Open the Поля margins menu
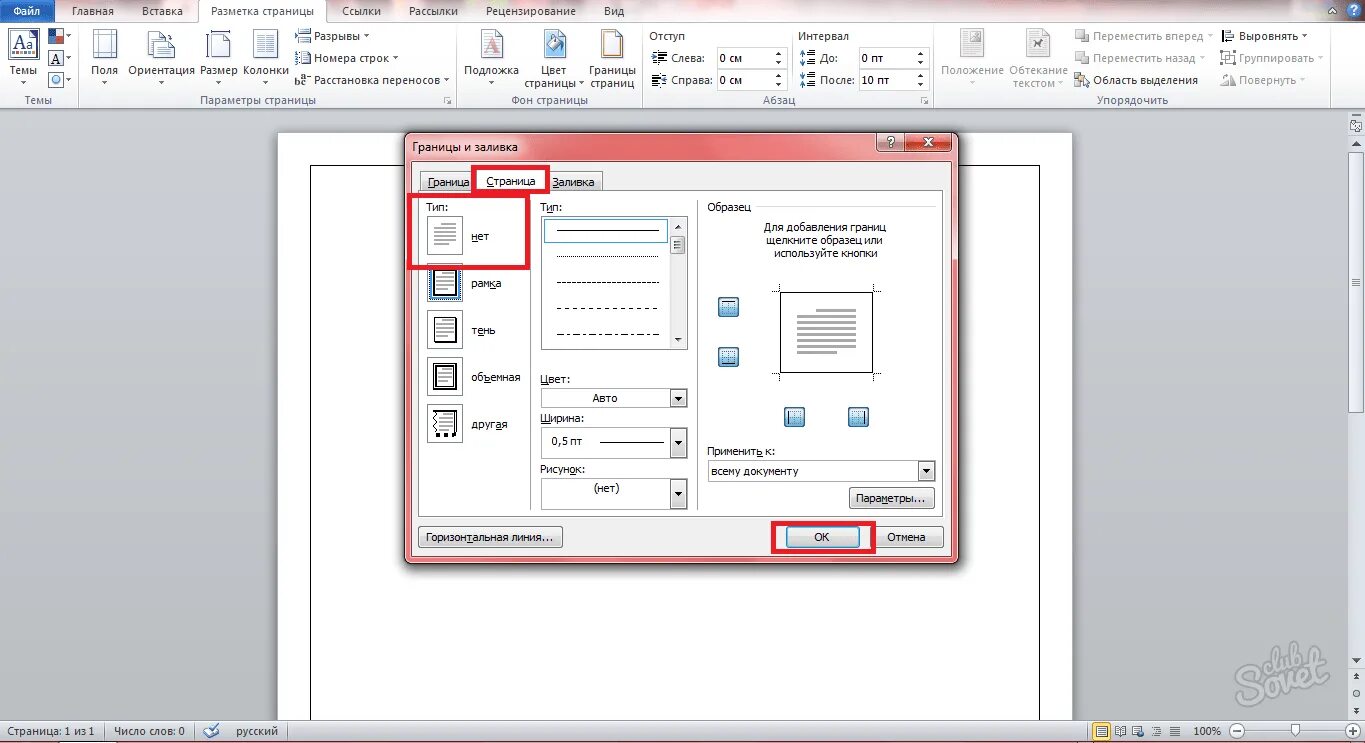The height and width of the screenshot is (743, 1365). click(104, 58)
